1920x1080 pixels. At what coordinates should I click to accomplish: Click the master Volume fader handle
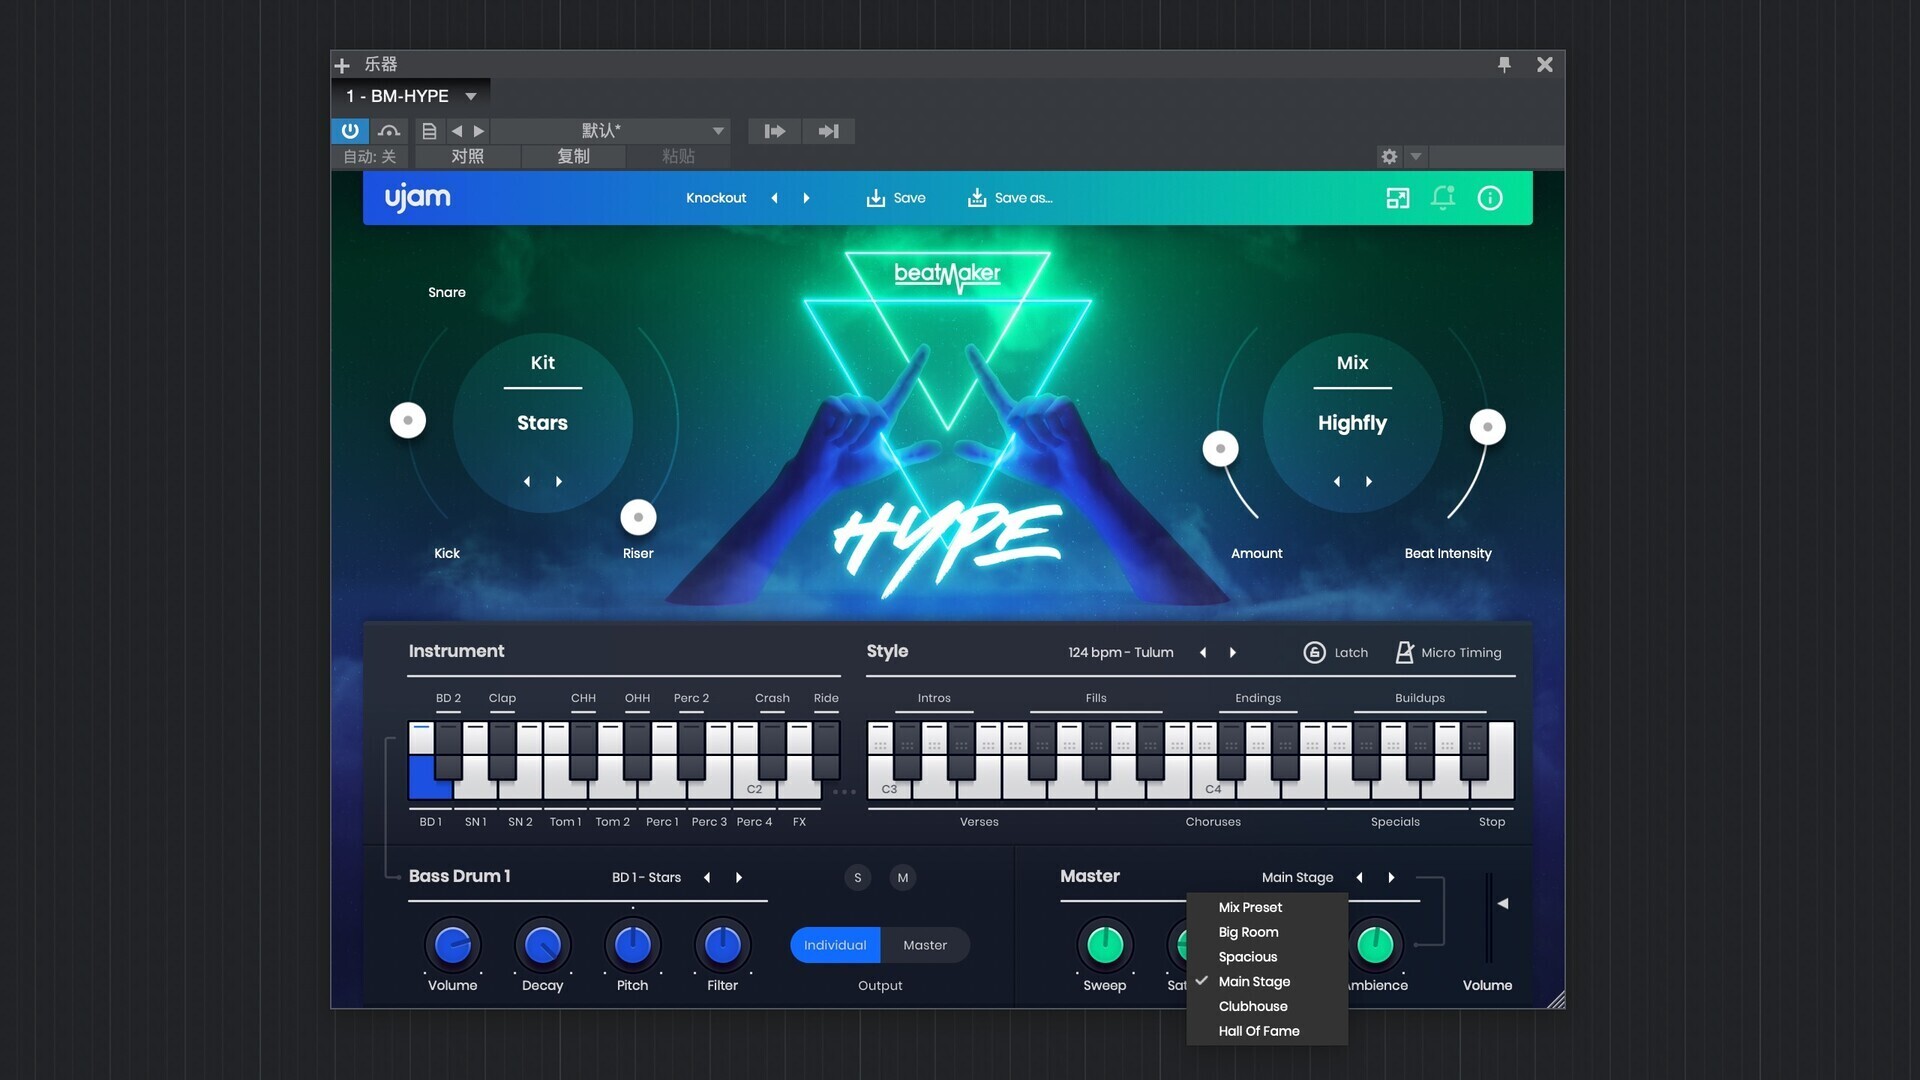click(1502, 903)
